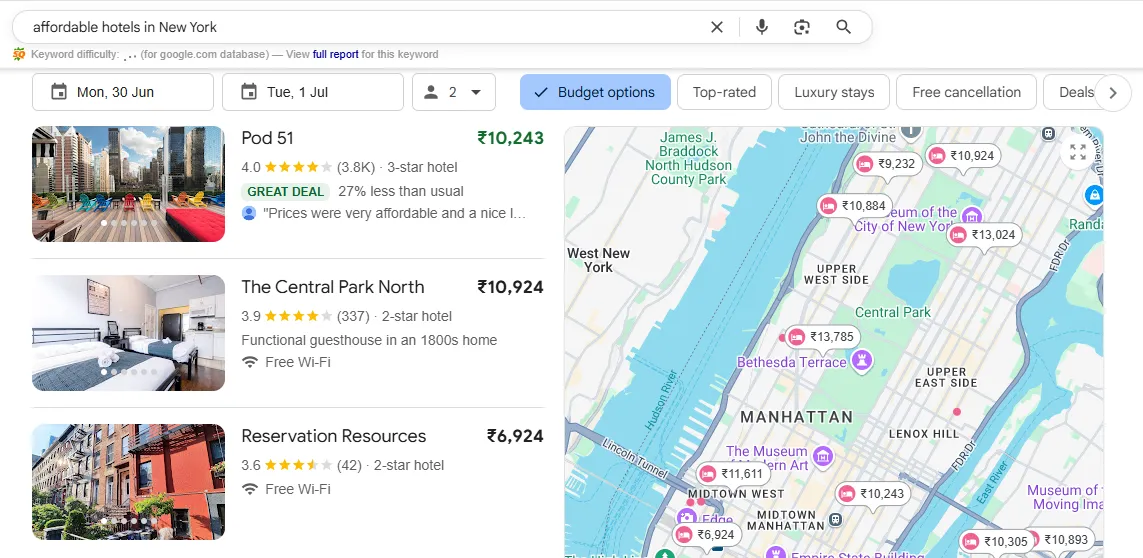Enable the Free cancellation filter chip
The image size is (1143, 558).
click(966, 92)
